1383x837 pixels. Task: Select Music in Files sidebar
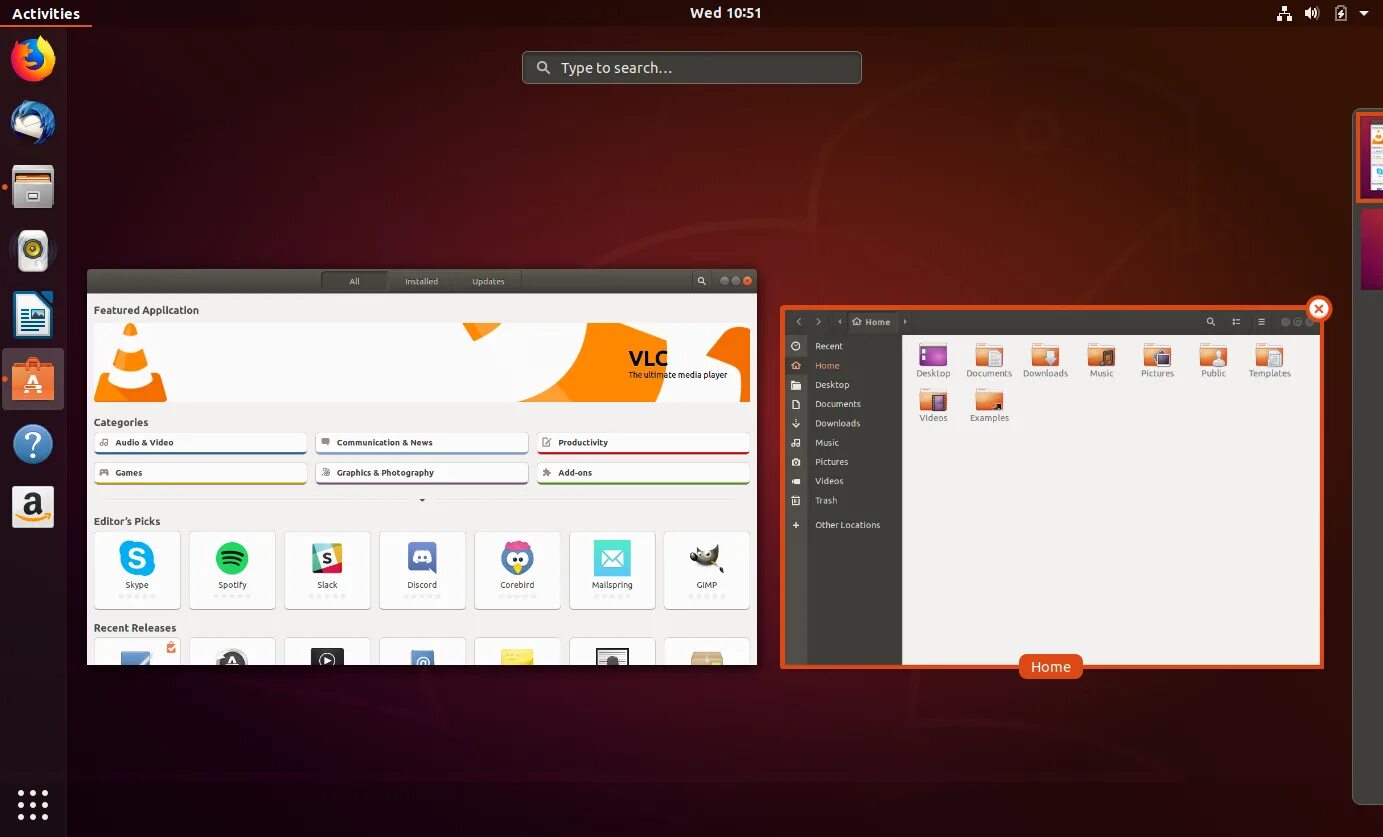[845, 443]
